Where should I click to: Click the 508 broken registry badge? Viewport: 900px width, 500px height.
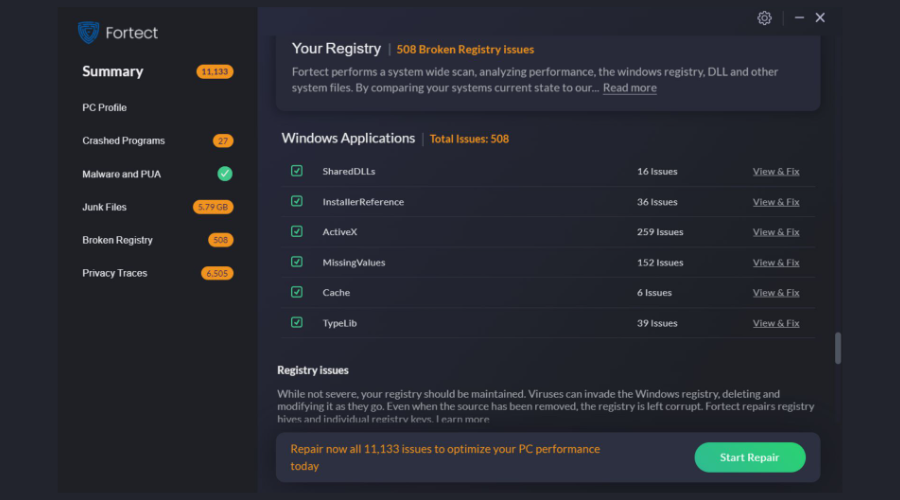coord(220,240)
